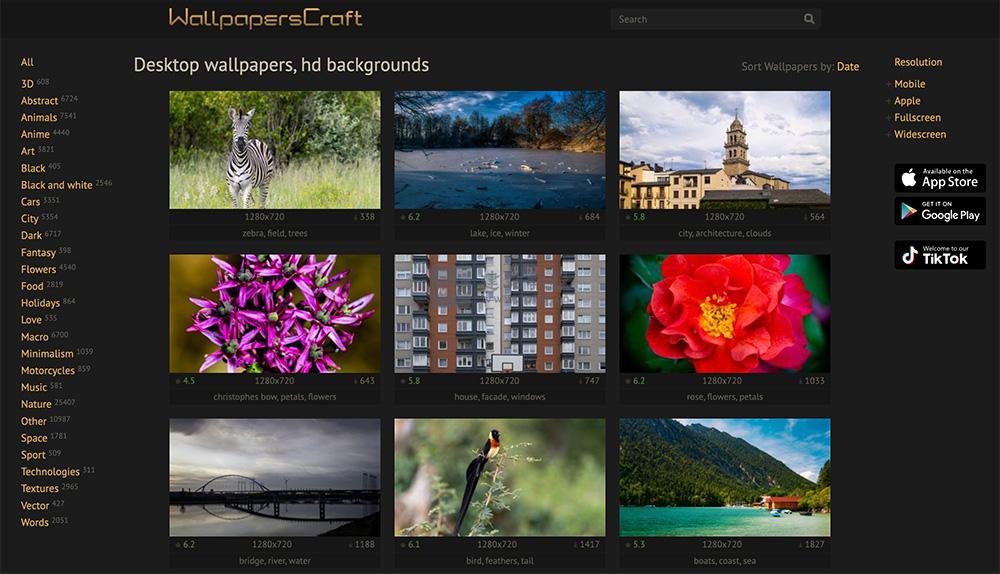The image size is (1000, 574).
Task: Expand the Mobile resolution group
Action: point(909,84)
